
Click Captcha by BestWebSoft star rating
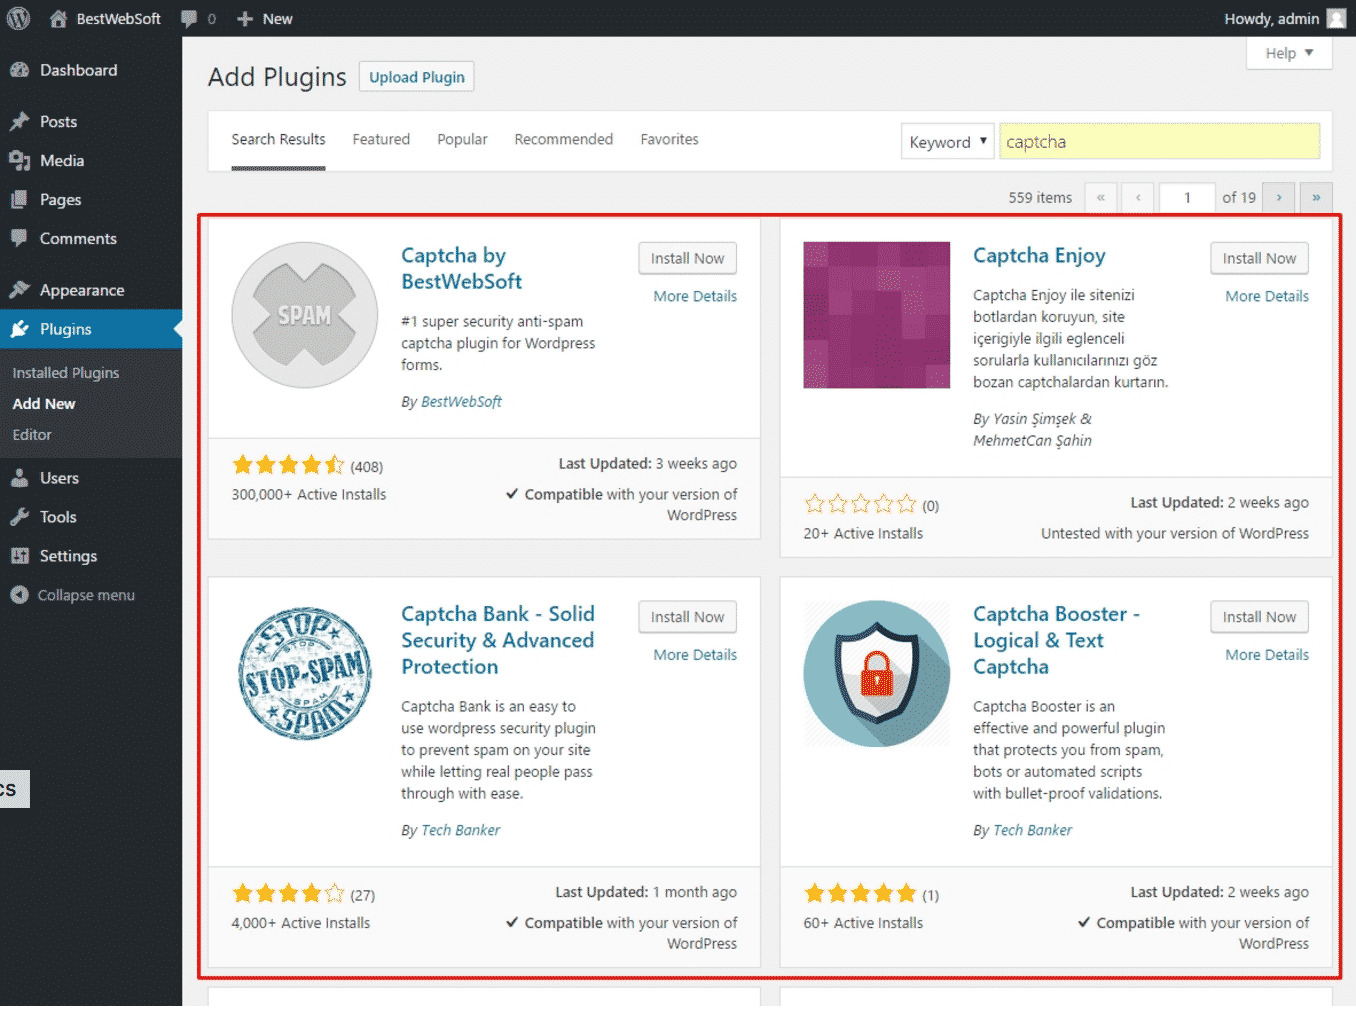tap(288, 465)
